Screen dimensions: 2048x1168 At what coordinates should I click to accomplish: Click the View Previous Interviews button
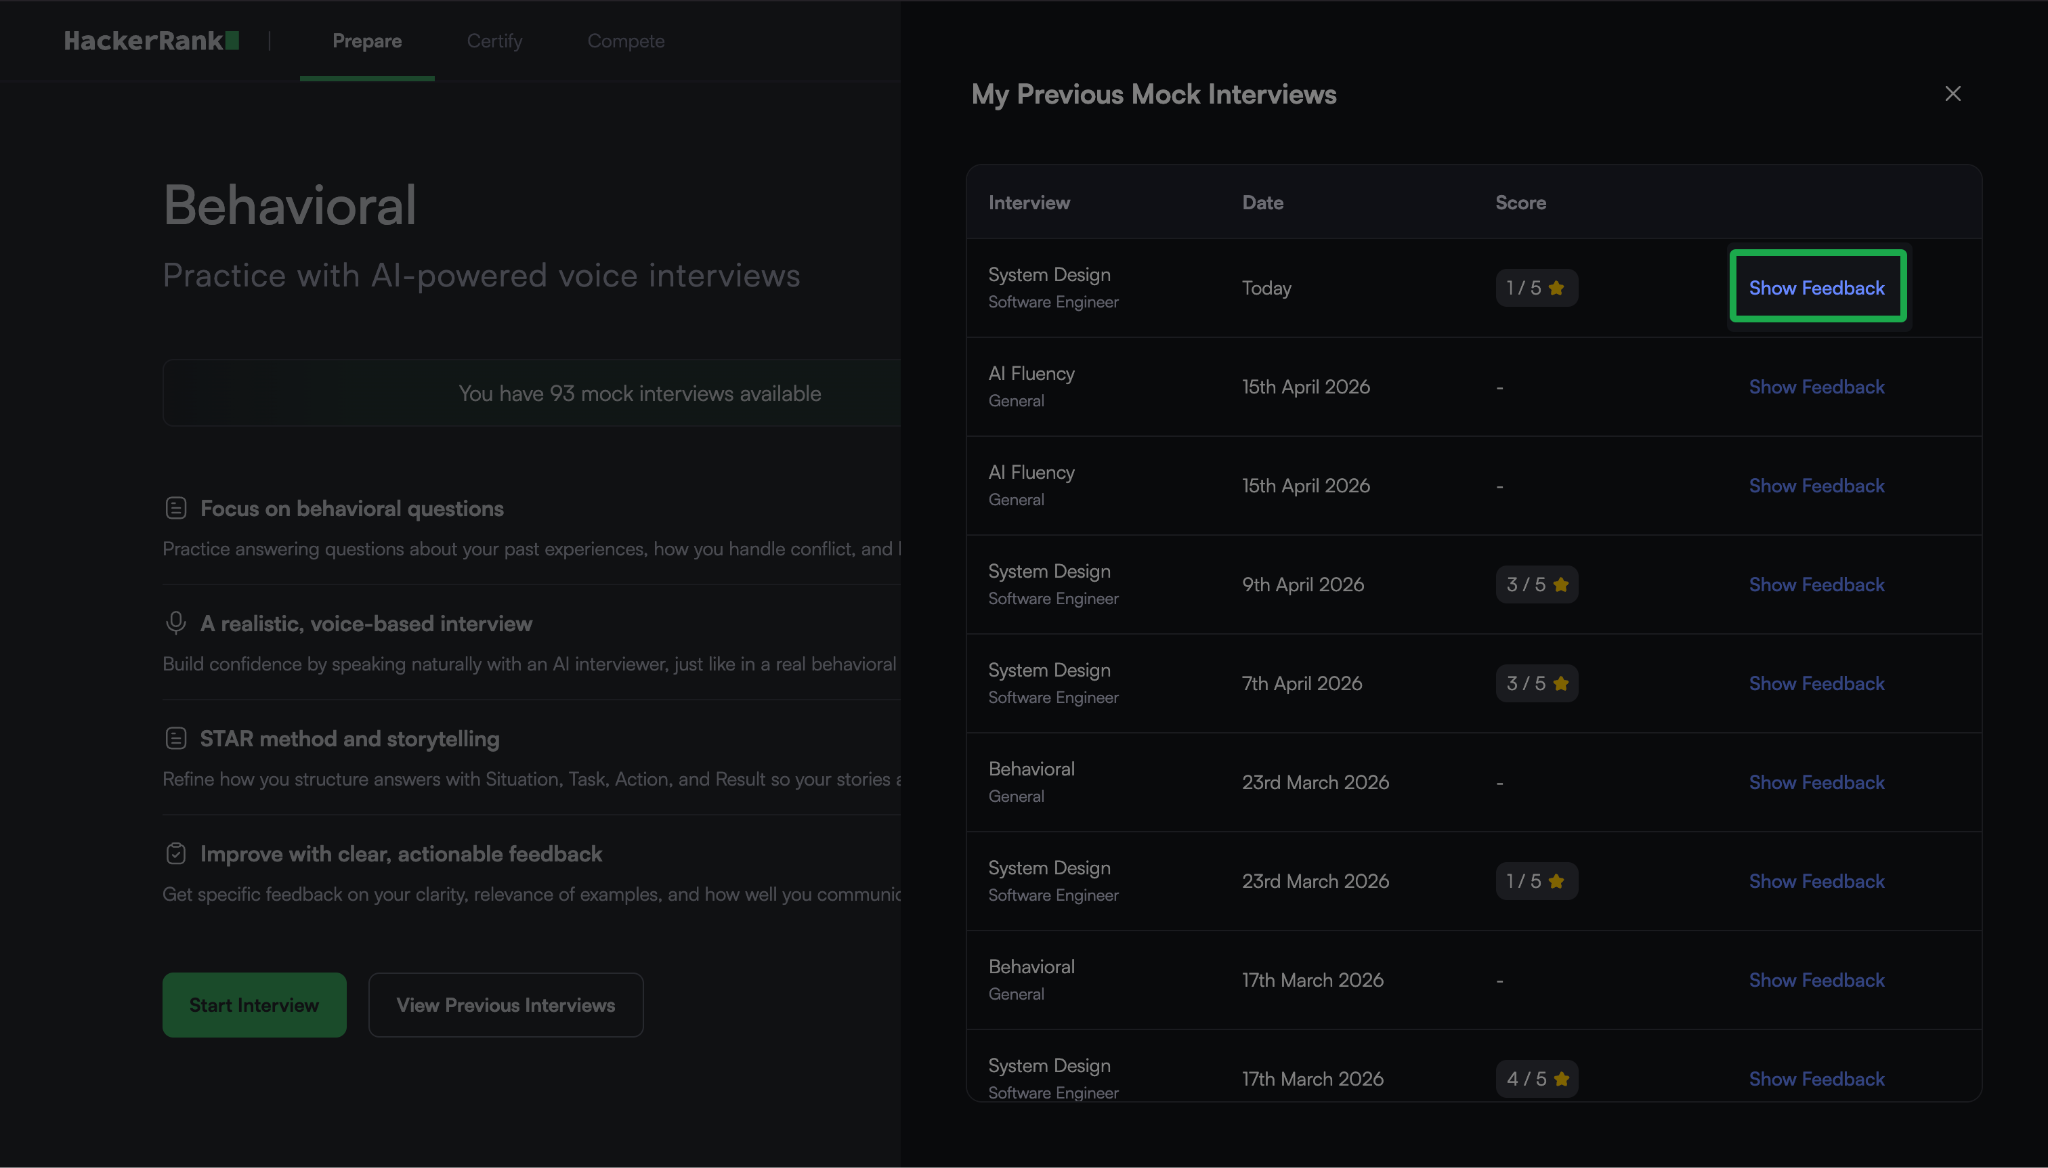tap(505, 1005)
